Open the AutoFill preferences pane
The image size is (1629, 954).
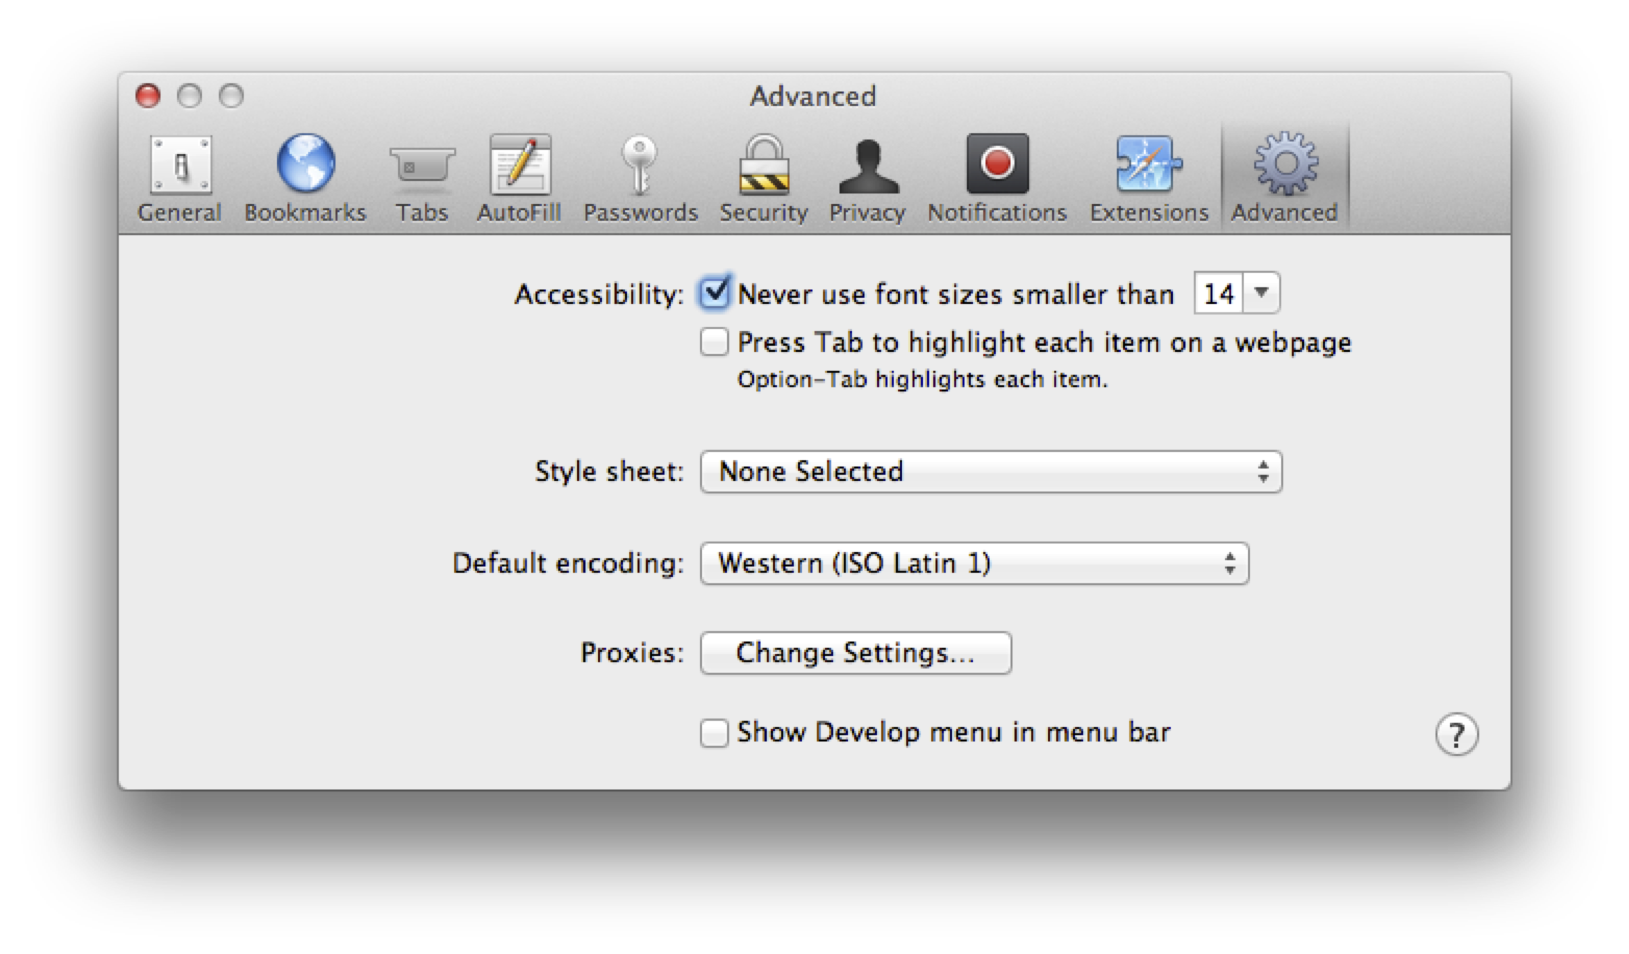(x=519, y=179)
